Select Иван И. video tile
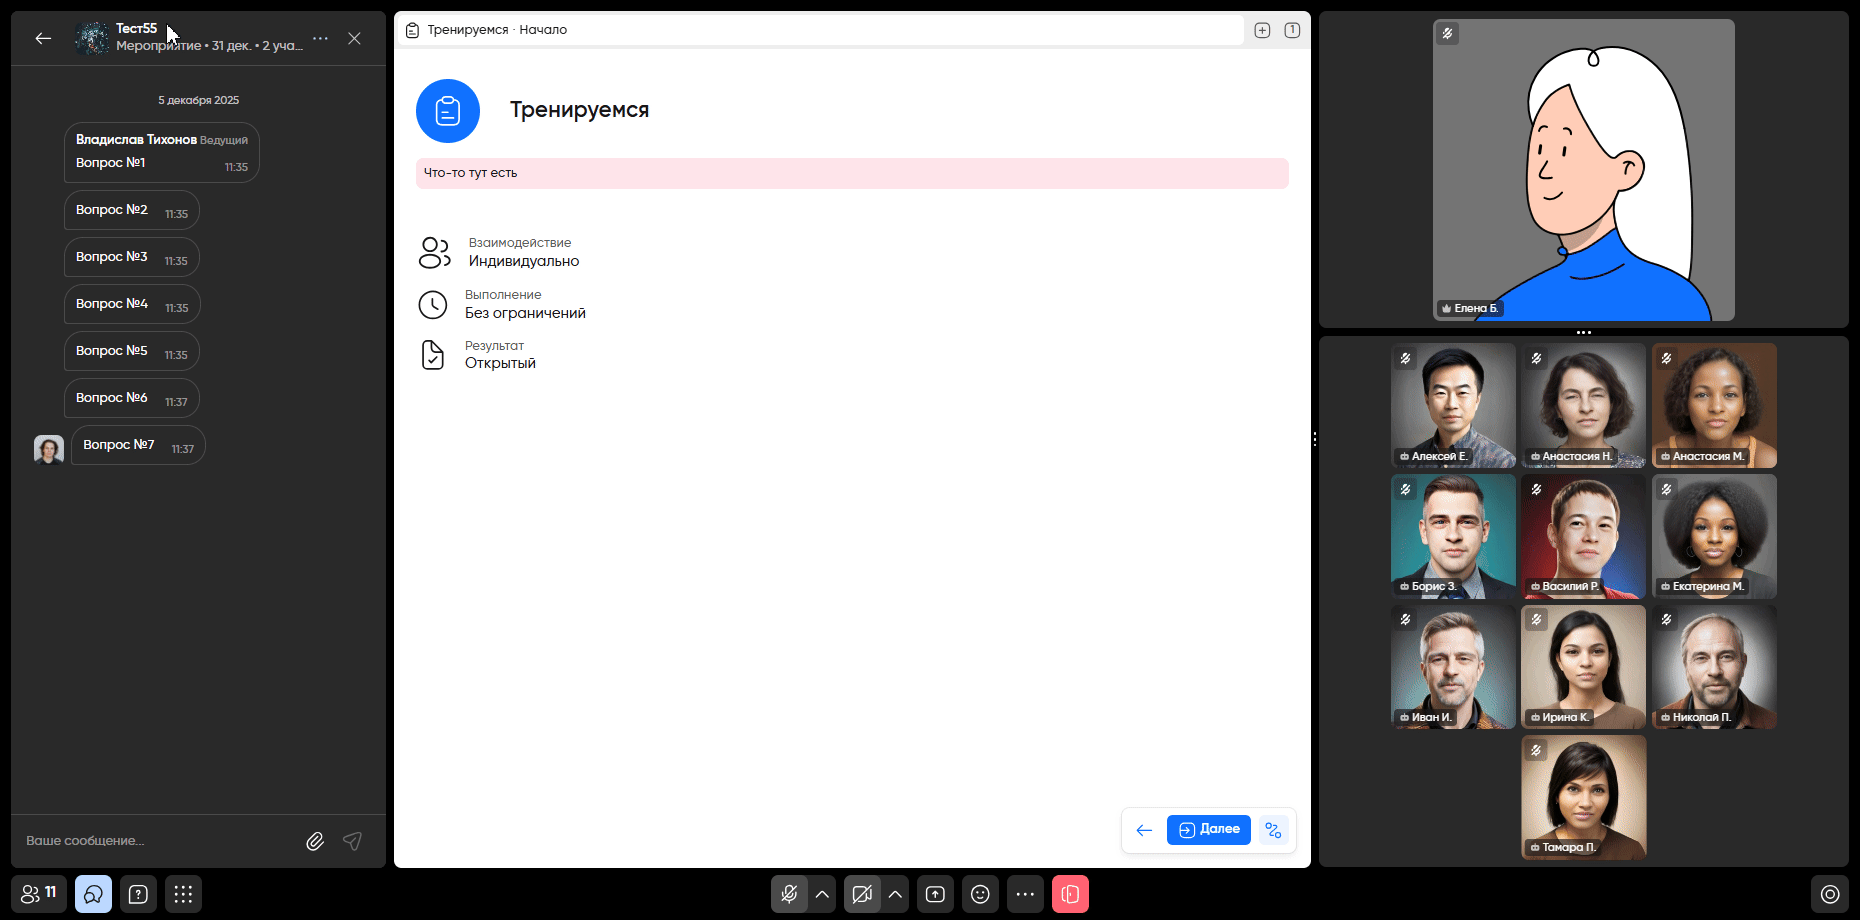 coord(1453,667)
